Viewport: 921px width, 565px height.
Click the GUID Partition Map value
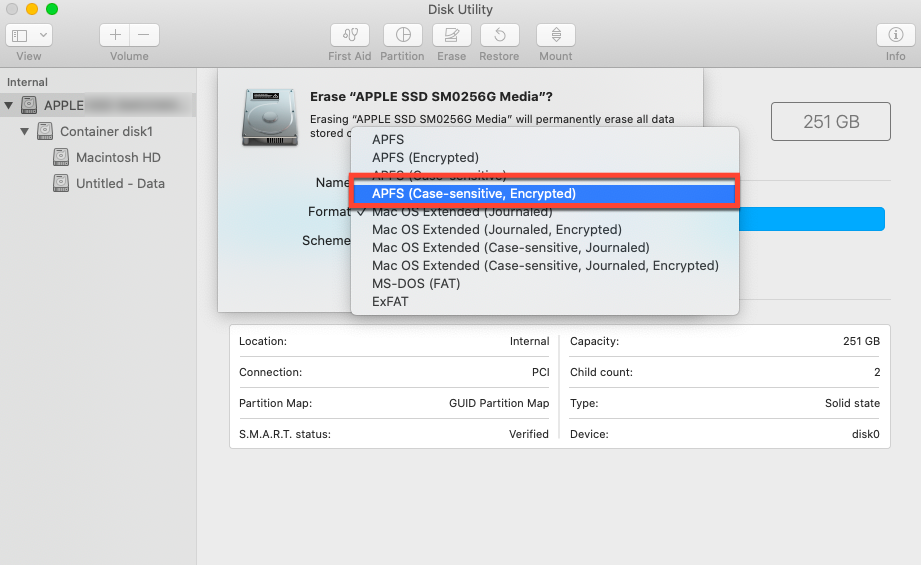click(499, 403)
